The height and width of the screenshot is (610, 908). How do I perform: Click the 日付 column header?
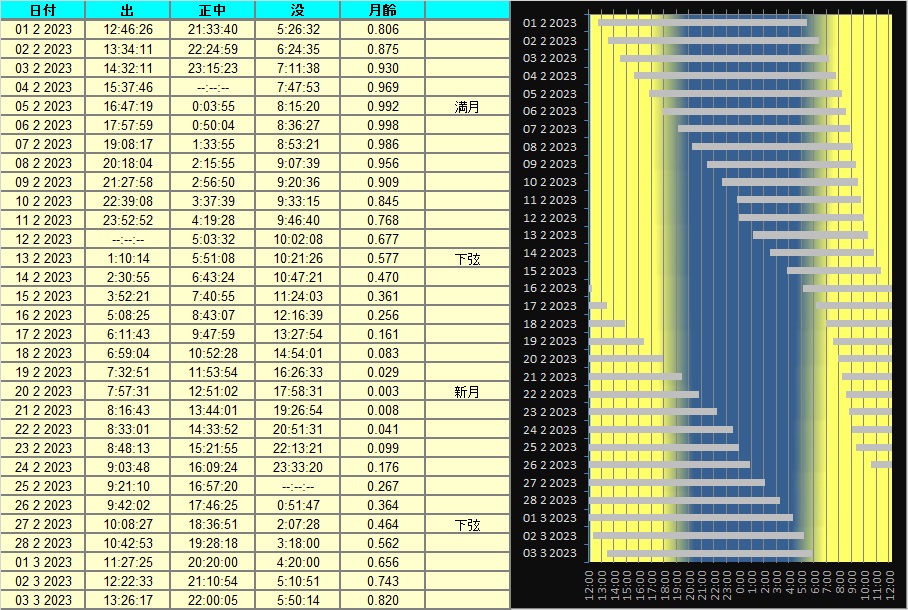click(43, 10)
